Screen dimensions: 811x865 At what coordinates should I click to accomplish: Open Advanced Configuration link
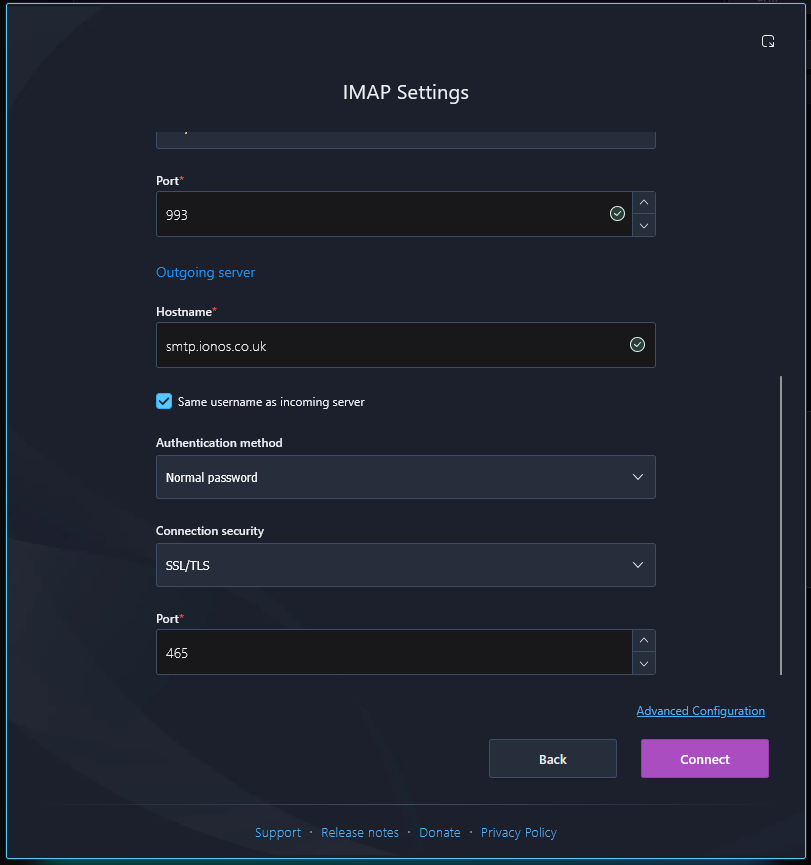click(x=701, y=711)
